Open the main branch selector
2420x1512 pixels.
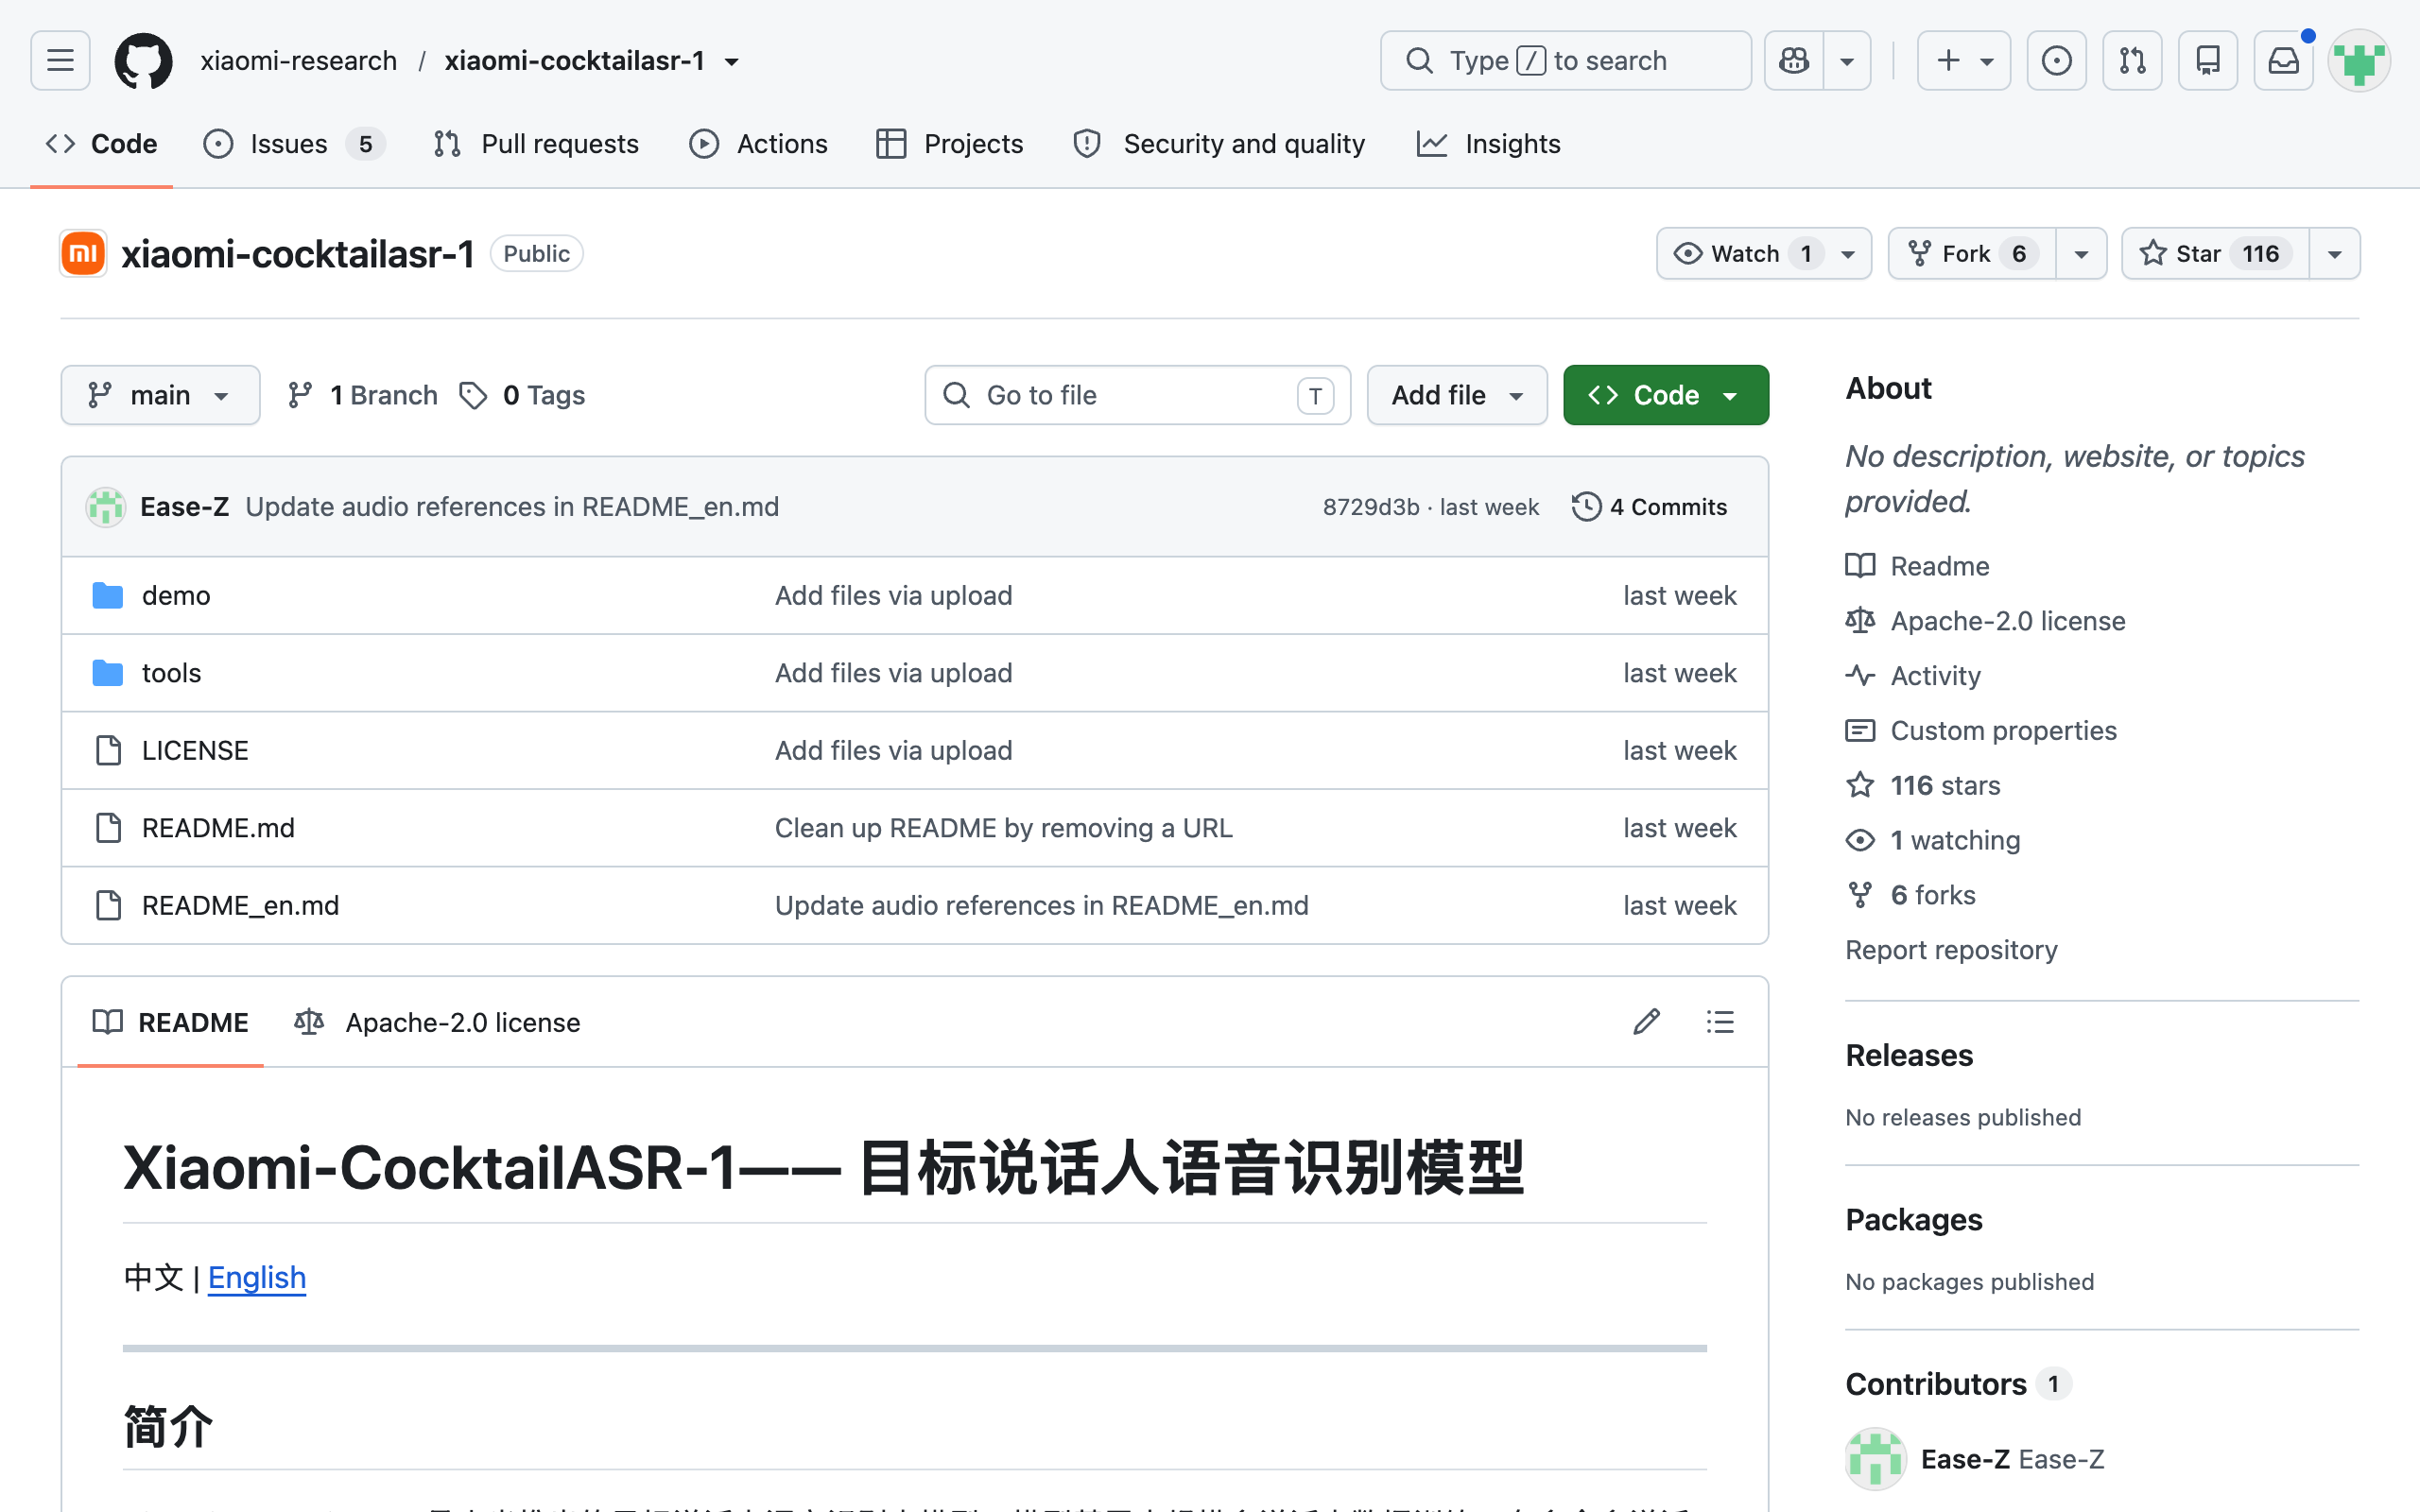(160, 395)
